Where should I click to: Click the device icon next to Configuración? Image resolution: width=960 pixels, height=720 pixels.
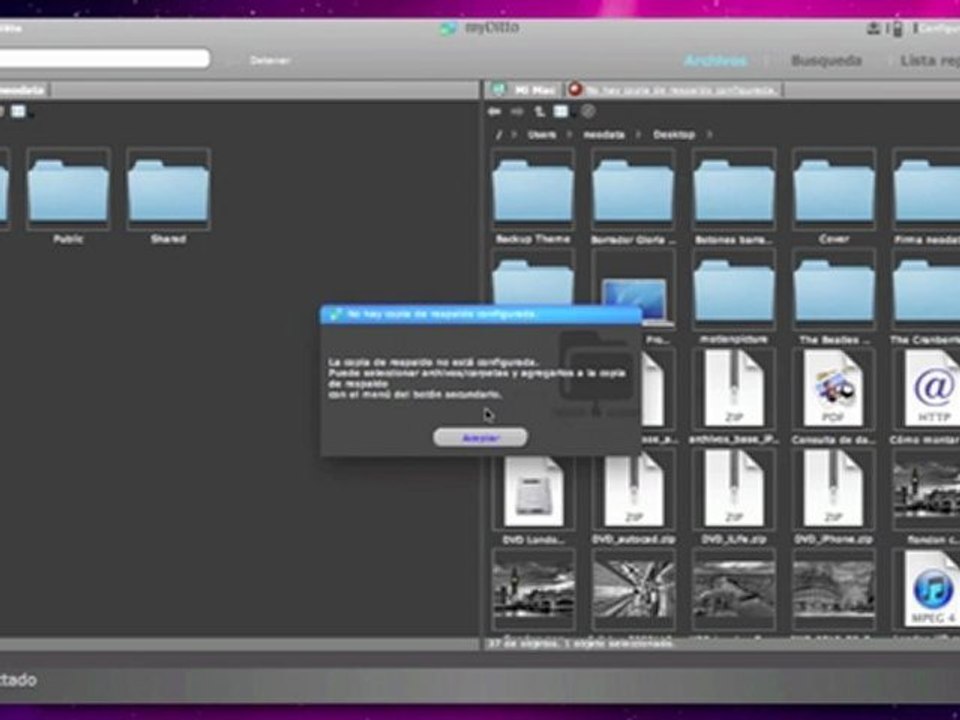(x=896, y=29)
